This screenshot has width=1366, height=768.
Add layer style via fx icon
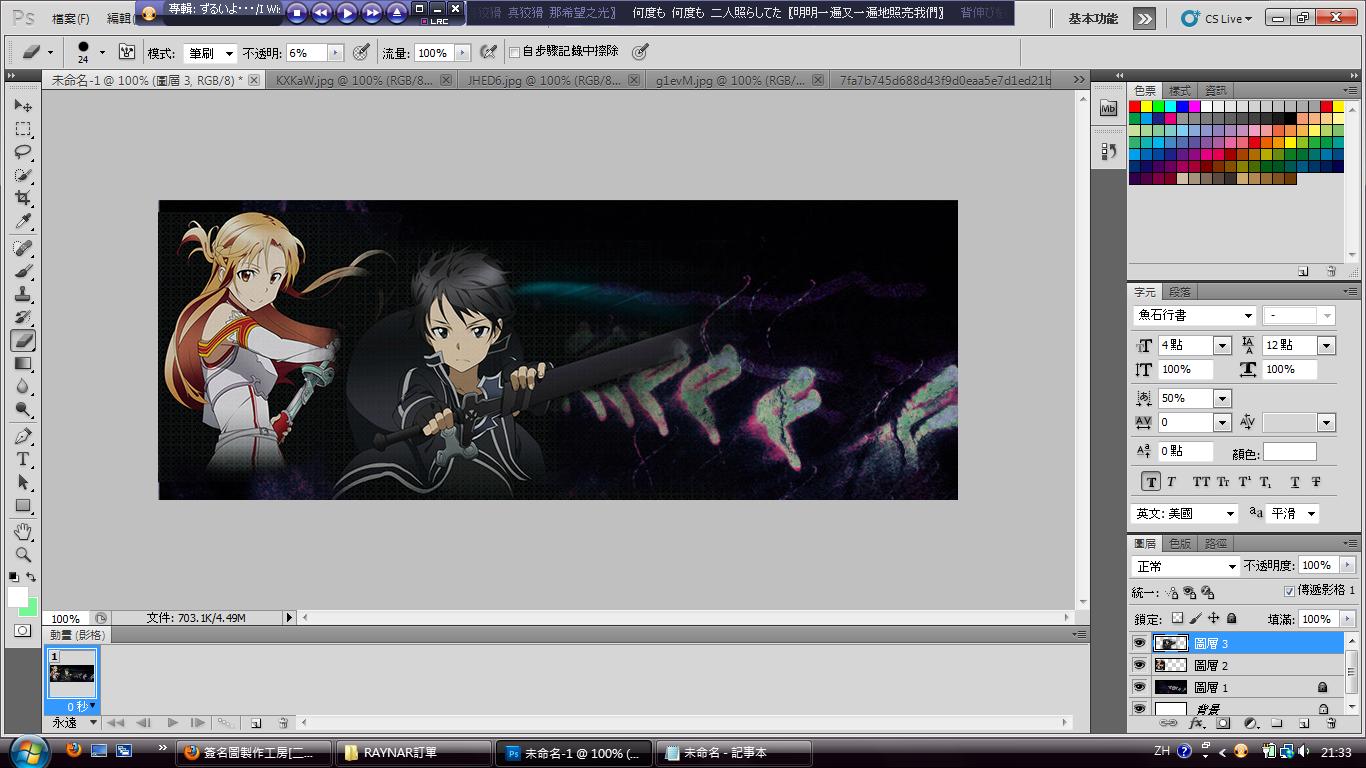point(1195,723)
